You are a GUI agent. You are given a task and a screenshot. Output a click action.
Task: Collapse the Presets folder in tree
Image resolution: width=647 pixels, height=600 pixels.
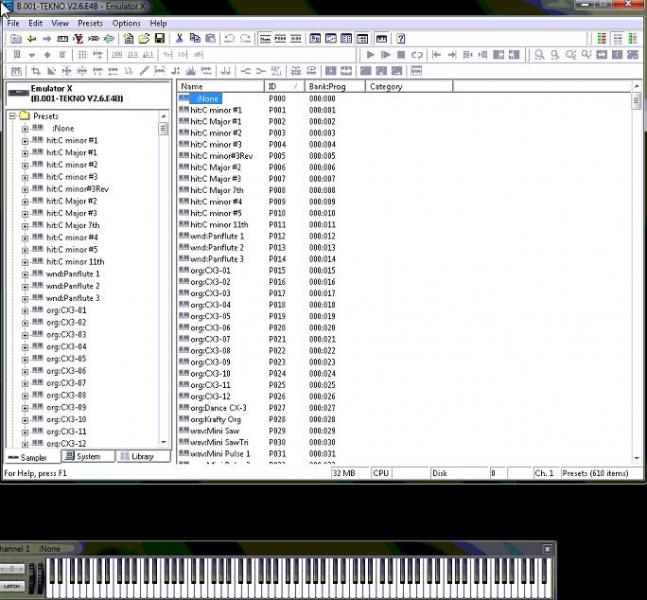pos(12,116)
